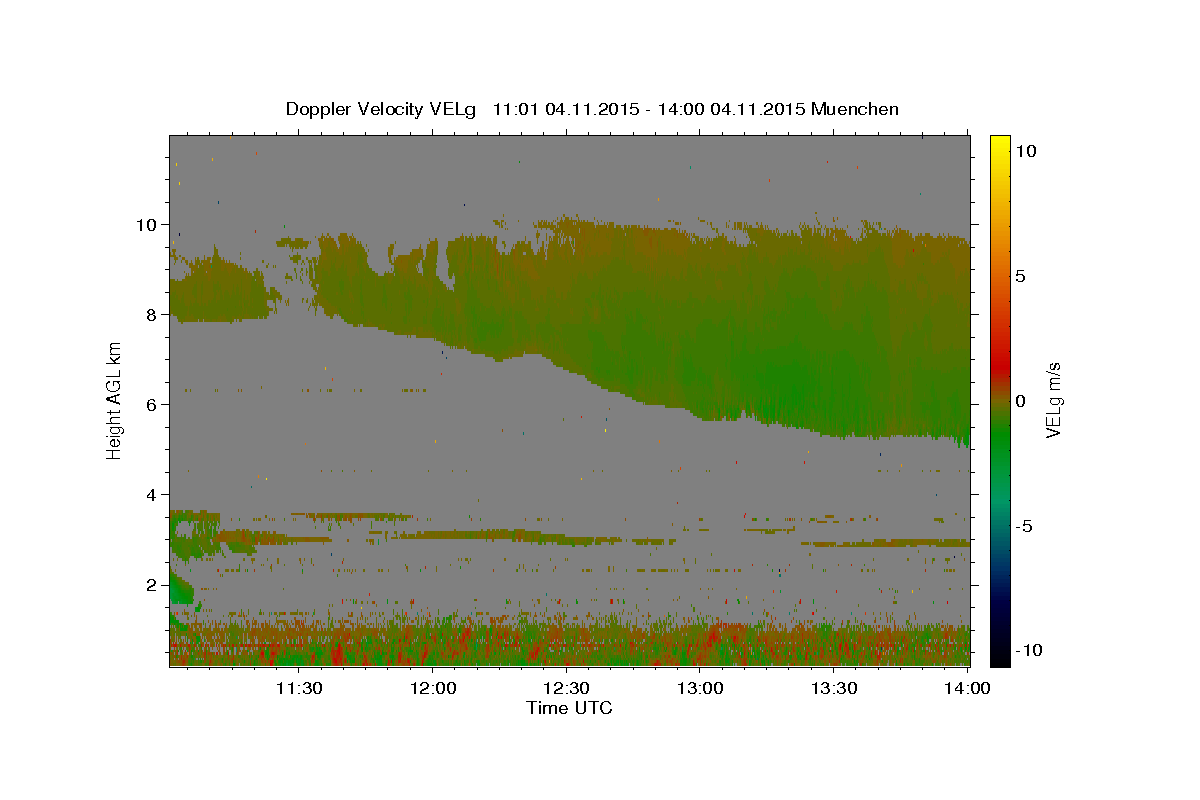Pick the black bottom end of the colorbar
1200x800 pixels.
(999, 658)
